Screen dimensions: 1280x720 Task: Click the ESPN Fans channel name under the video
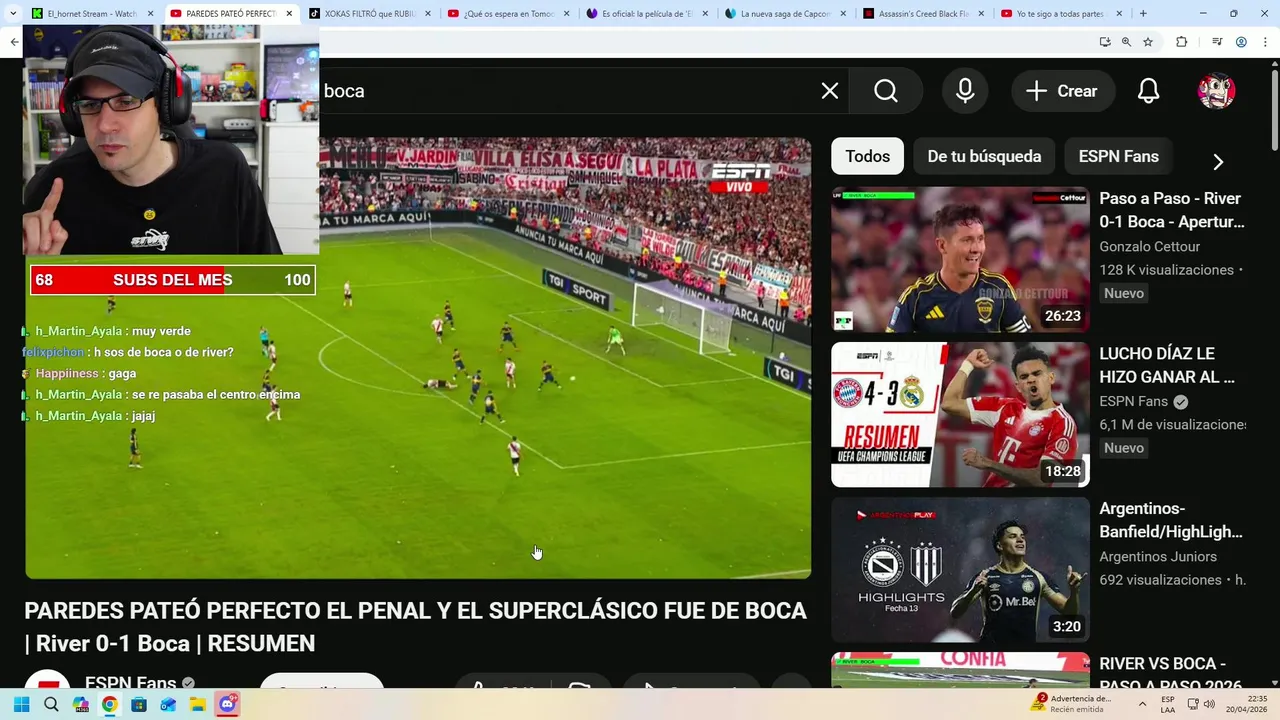(130, 681)
